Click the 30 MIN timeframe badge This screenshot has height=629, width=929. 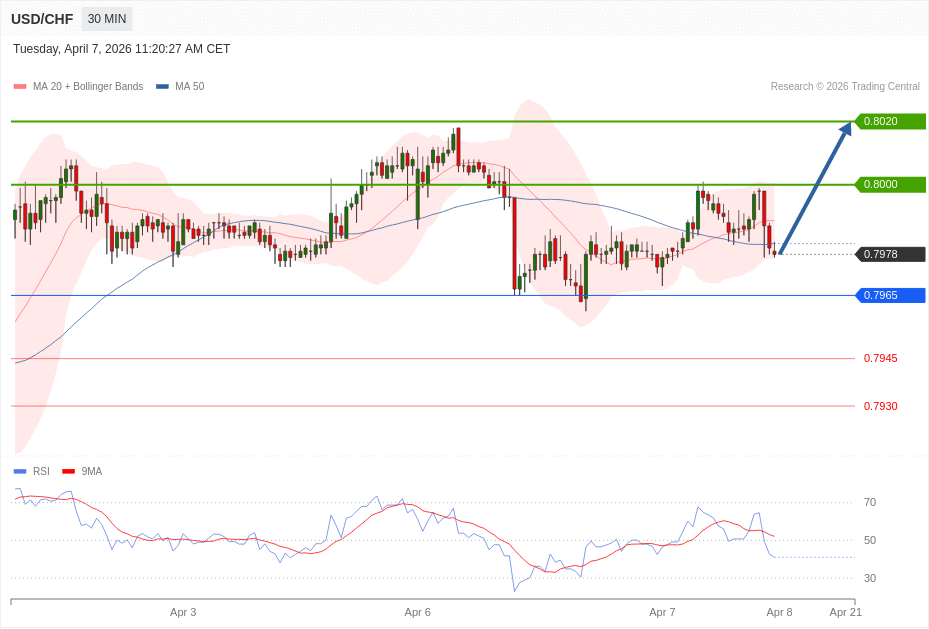point(106,19)
